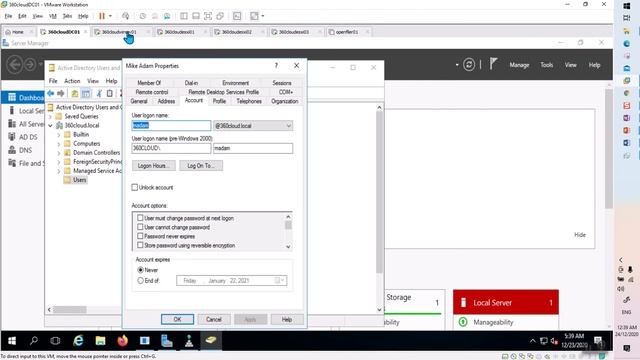Screen dimensions: 640x360
Task: Open the VMware console view icon
Action: (x=237, y=16)
